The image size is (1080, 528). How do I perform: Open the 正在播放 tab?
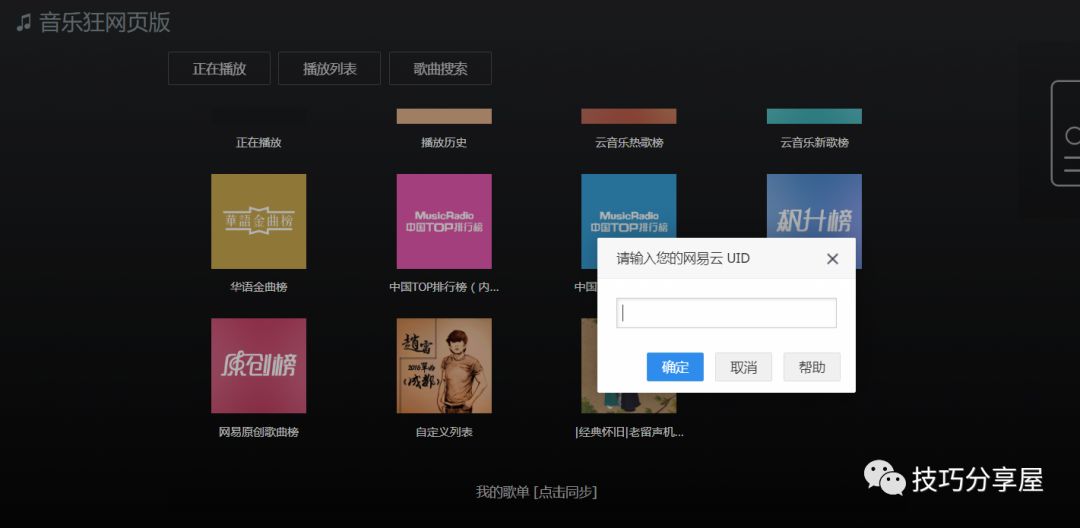coord(219,68)
